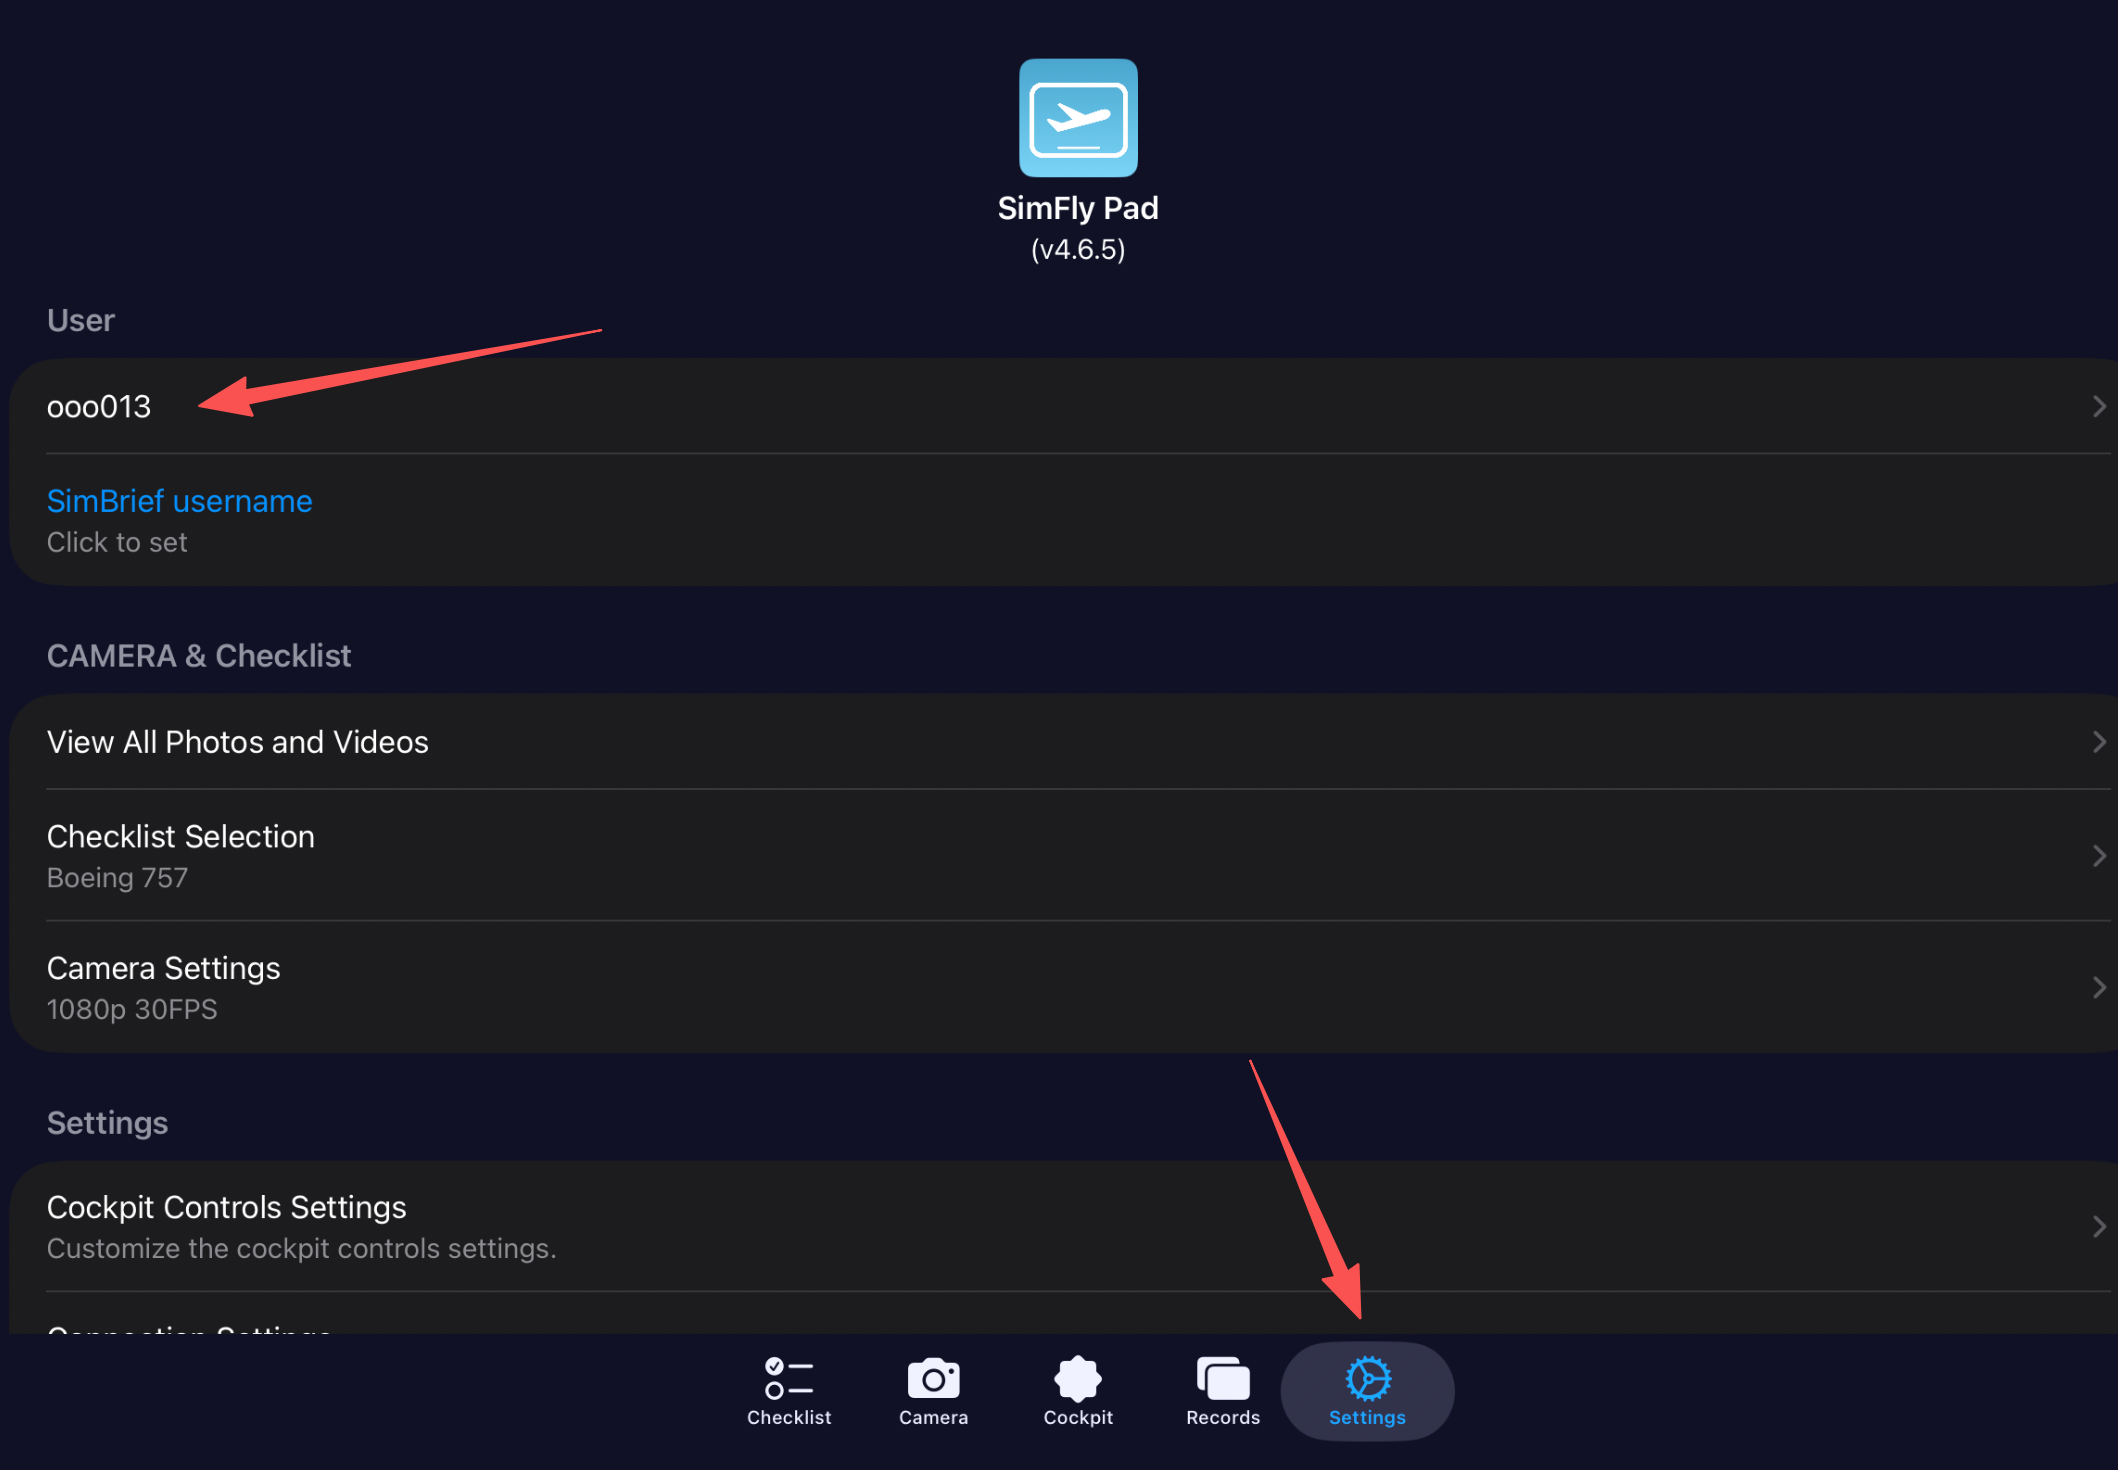The image size is (2118, 1470).
Task: Click the SimBrief username link
Action: (x=179, y=501)
